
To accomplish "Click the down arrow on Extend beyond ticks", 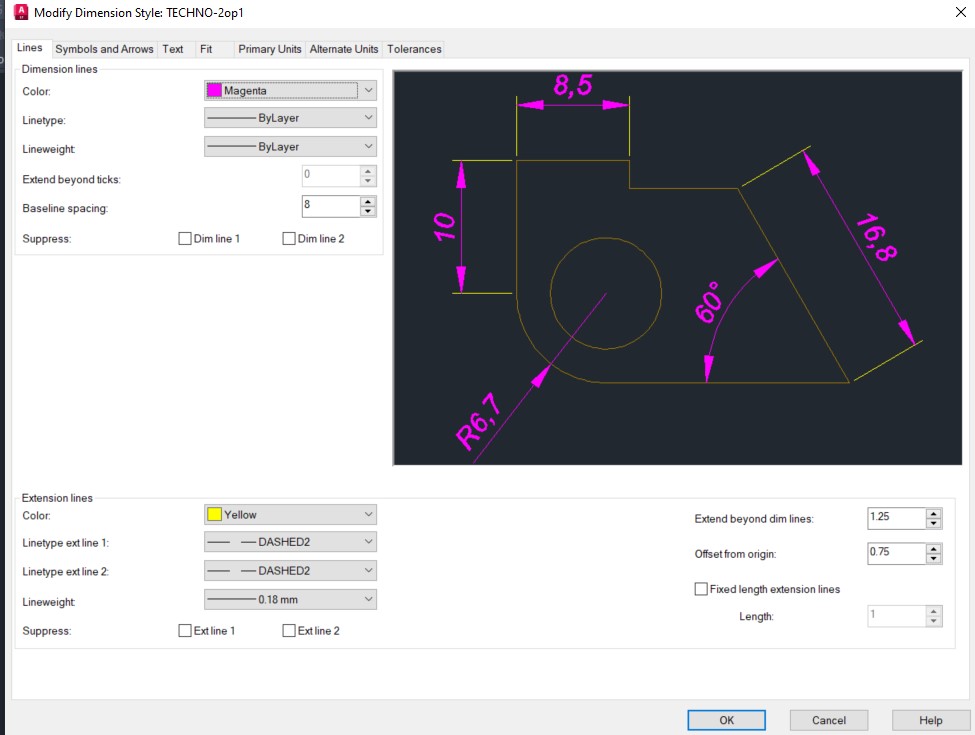I will [x=368, y=182].
